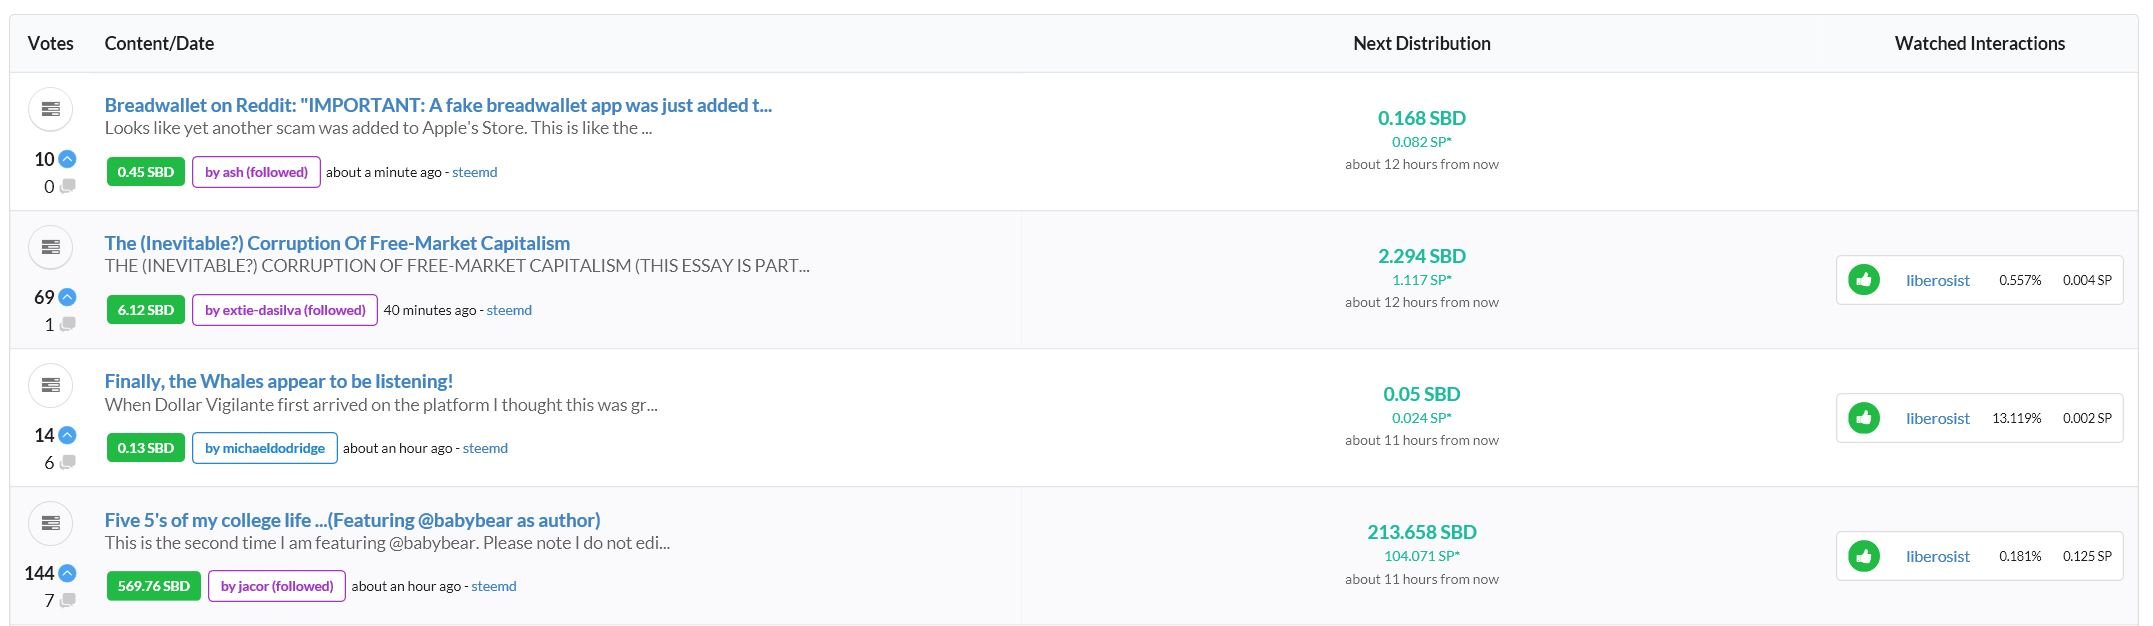Select the 'by michaeldodridge' author tag
Viewport: 2153px width, 626px height.
click(x=265, y=448)
